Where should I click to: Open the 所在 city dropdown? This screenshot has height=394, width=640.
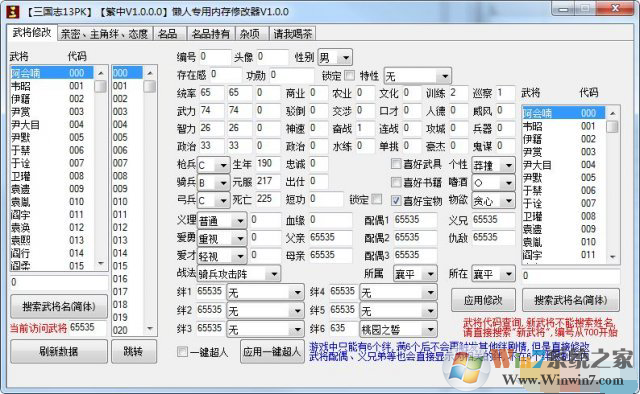point(493,274)
